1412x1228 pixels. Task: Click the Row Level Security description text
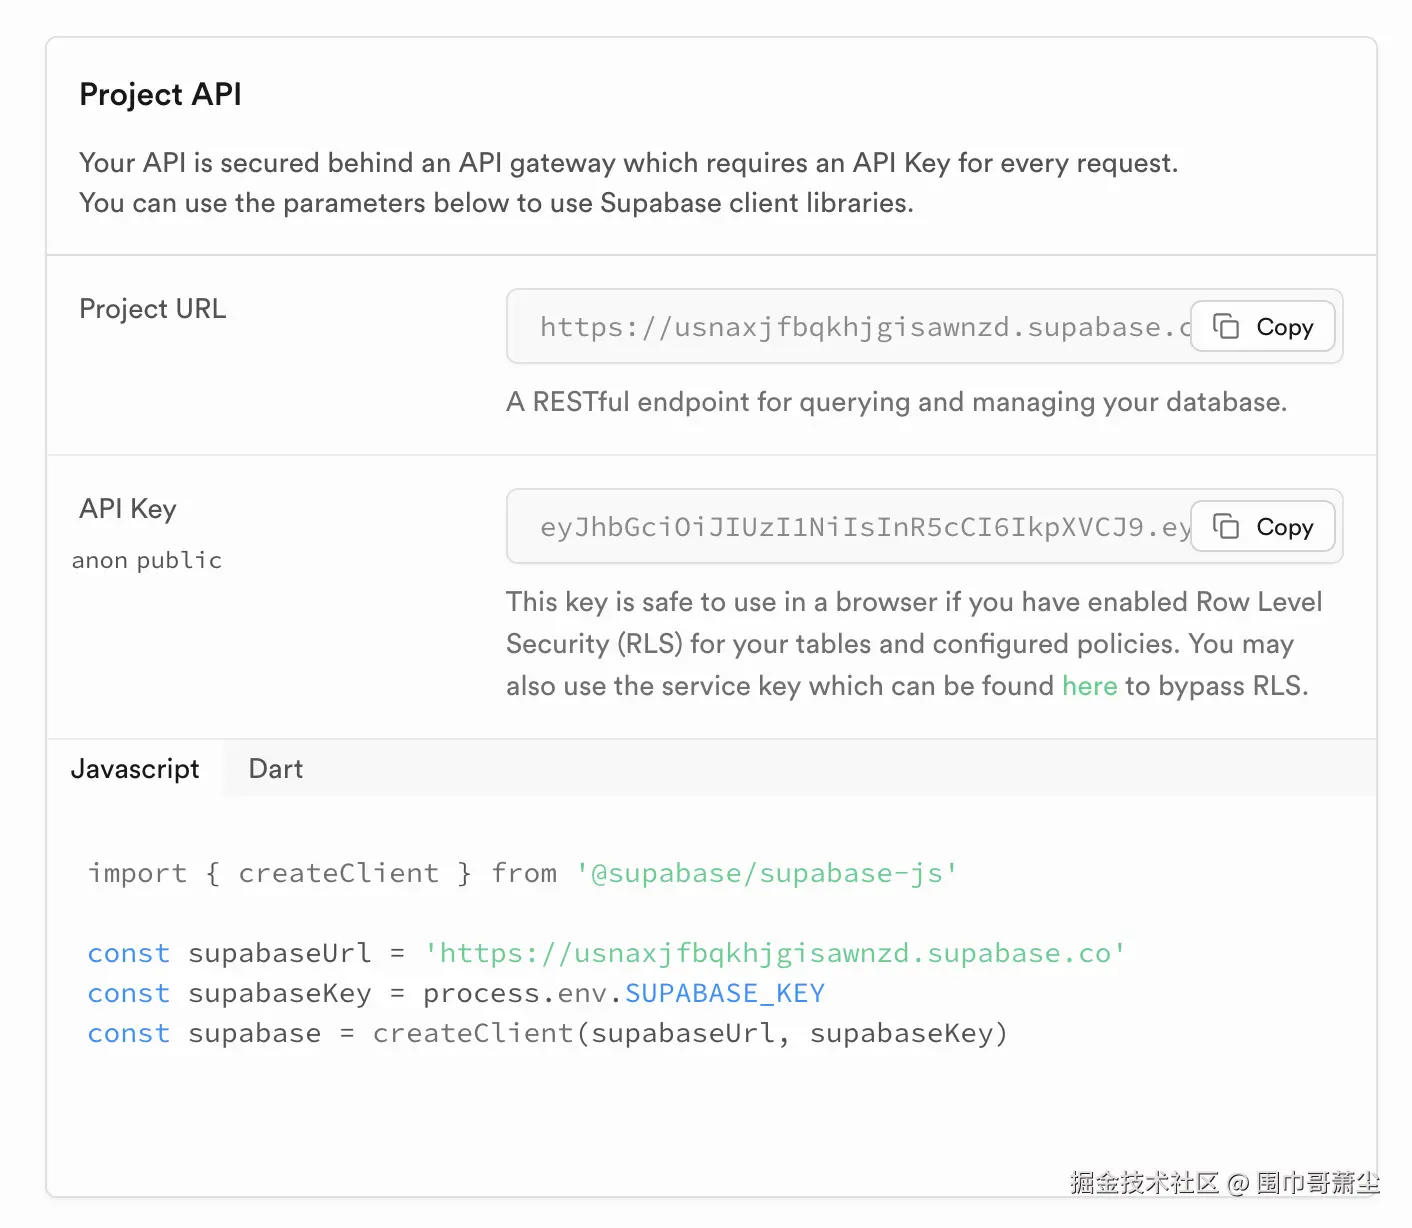point(914,644)
